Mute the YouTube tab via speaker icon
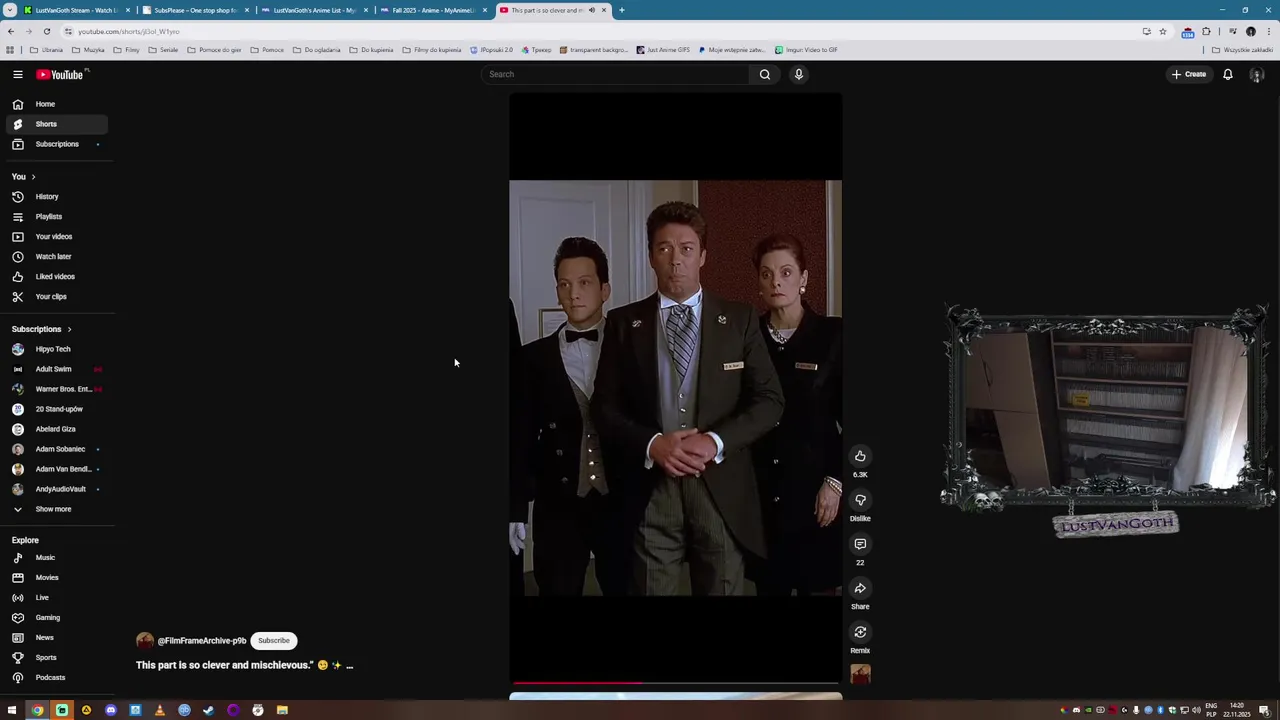 tap(591, 10)
